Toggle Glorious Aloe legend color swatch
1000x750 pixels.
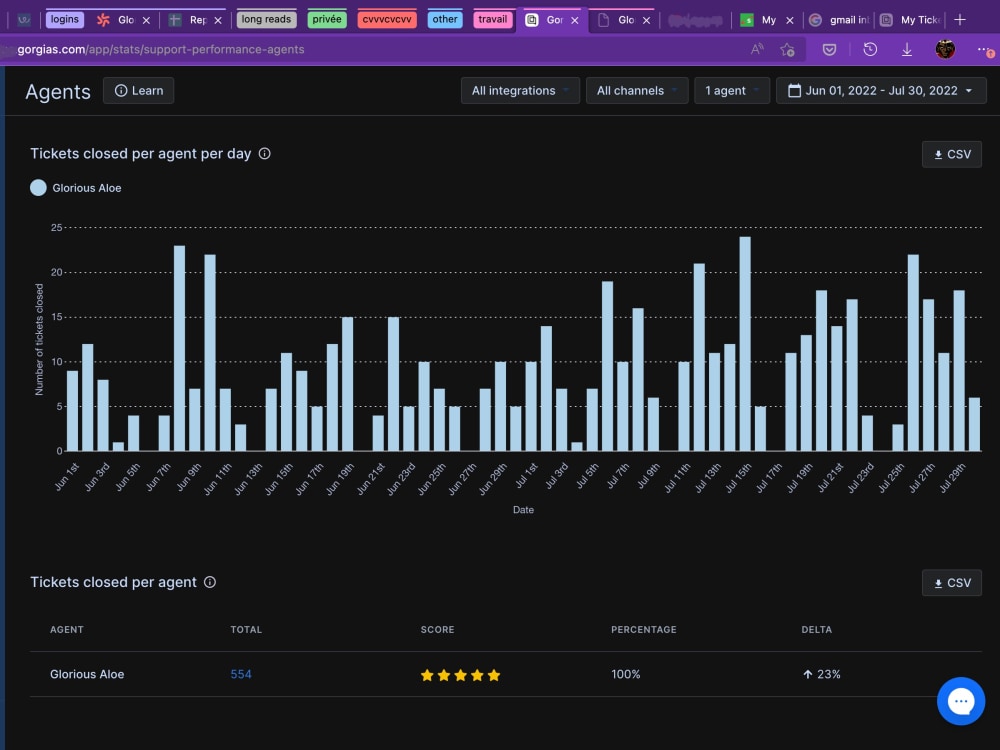38,188
